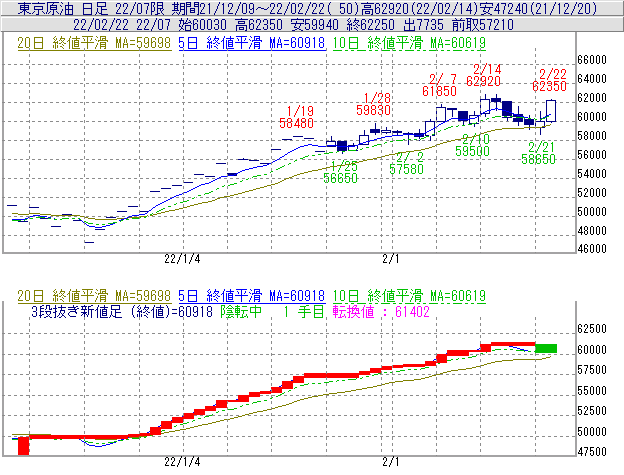Click the latest white candlestick on 2/22
The image size is (624, 475).
551,111
